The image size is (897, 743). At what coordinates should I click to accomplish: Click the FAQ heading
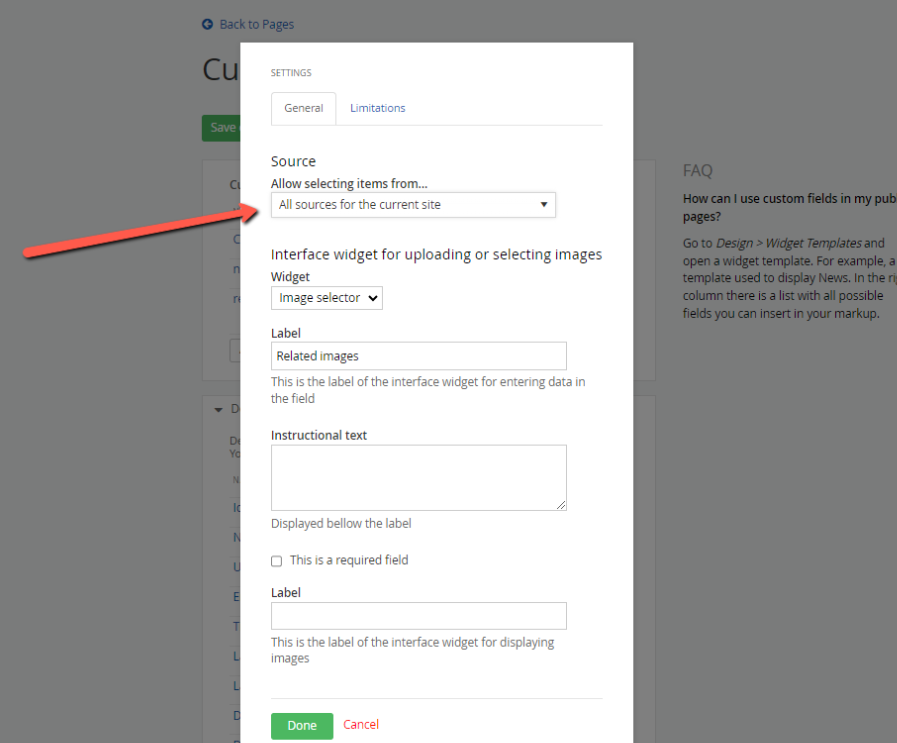[697, 170]
